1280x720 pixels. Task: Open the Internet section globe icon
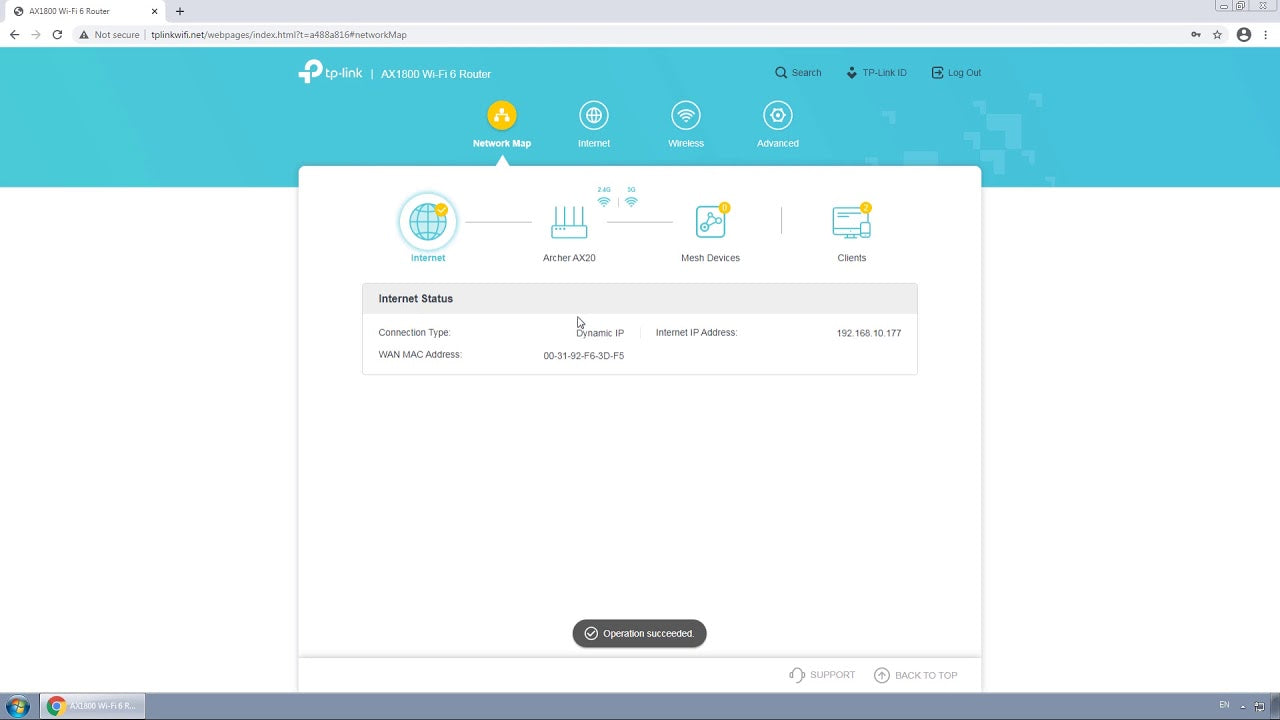[594, 114]
